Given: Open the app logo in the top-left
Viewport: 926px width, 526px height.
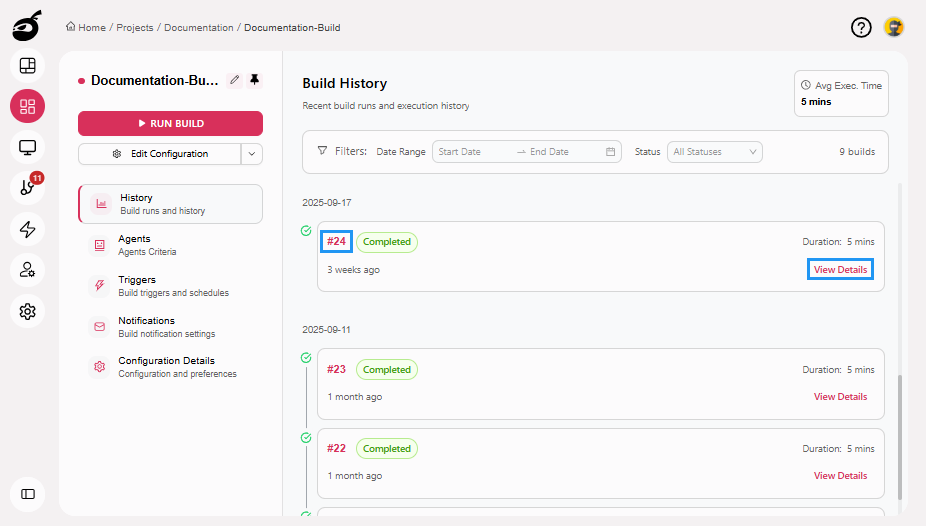Looking at the screenshot, I should (27, 26).
